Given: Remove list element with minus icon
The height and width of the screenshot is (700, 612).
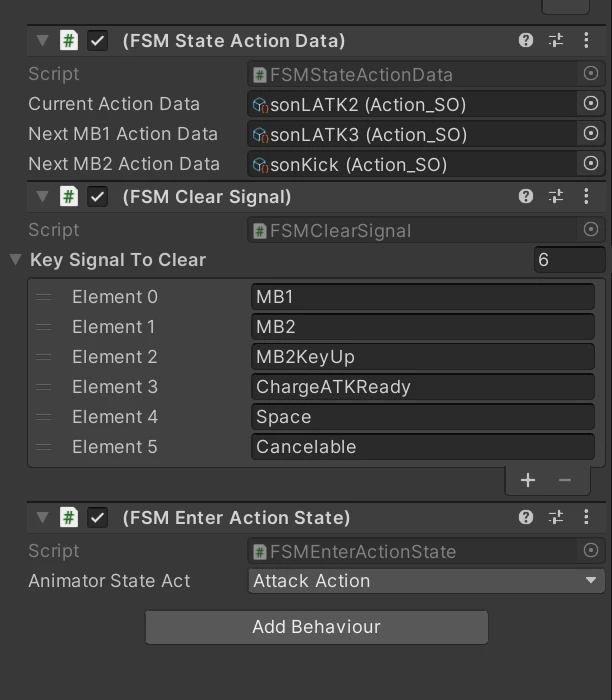Looking at the screenshot, I should 565,480.
